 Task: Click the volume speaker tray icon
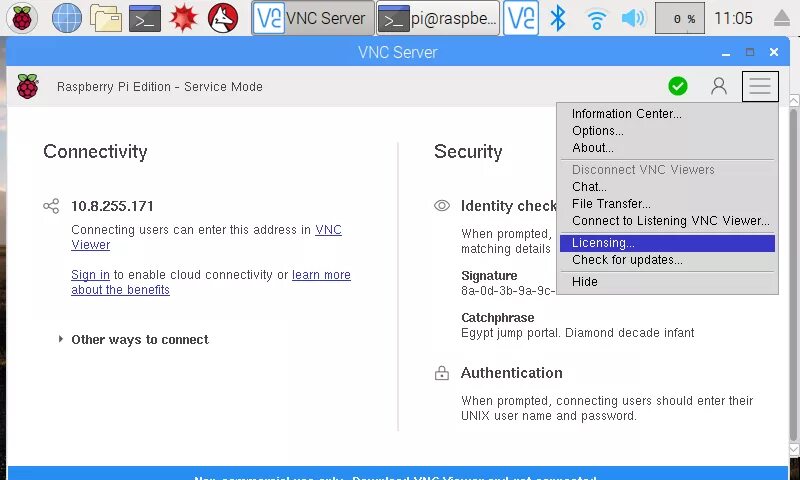[x=633, y=18]
